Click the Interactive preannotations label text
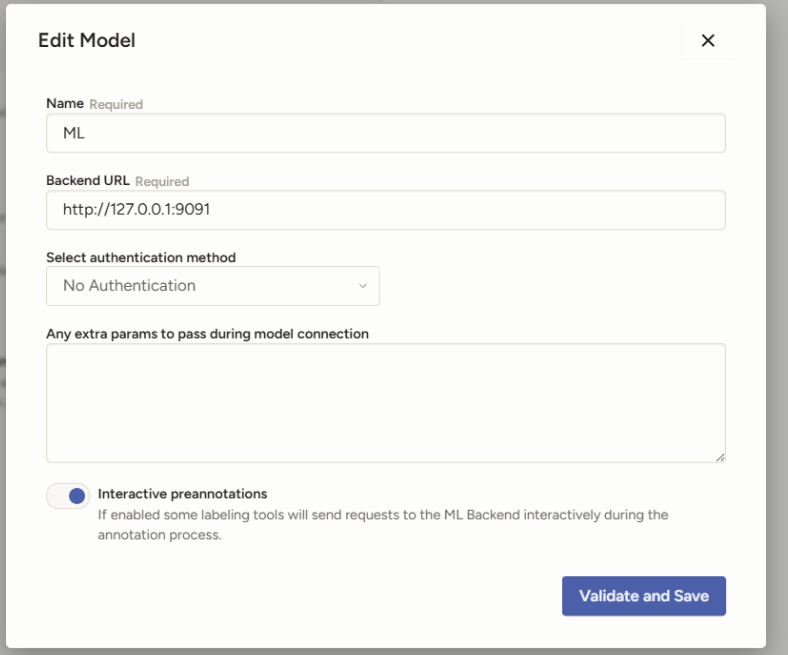 tap(182, 494)
